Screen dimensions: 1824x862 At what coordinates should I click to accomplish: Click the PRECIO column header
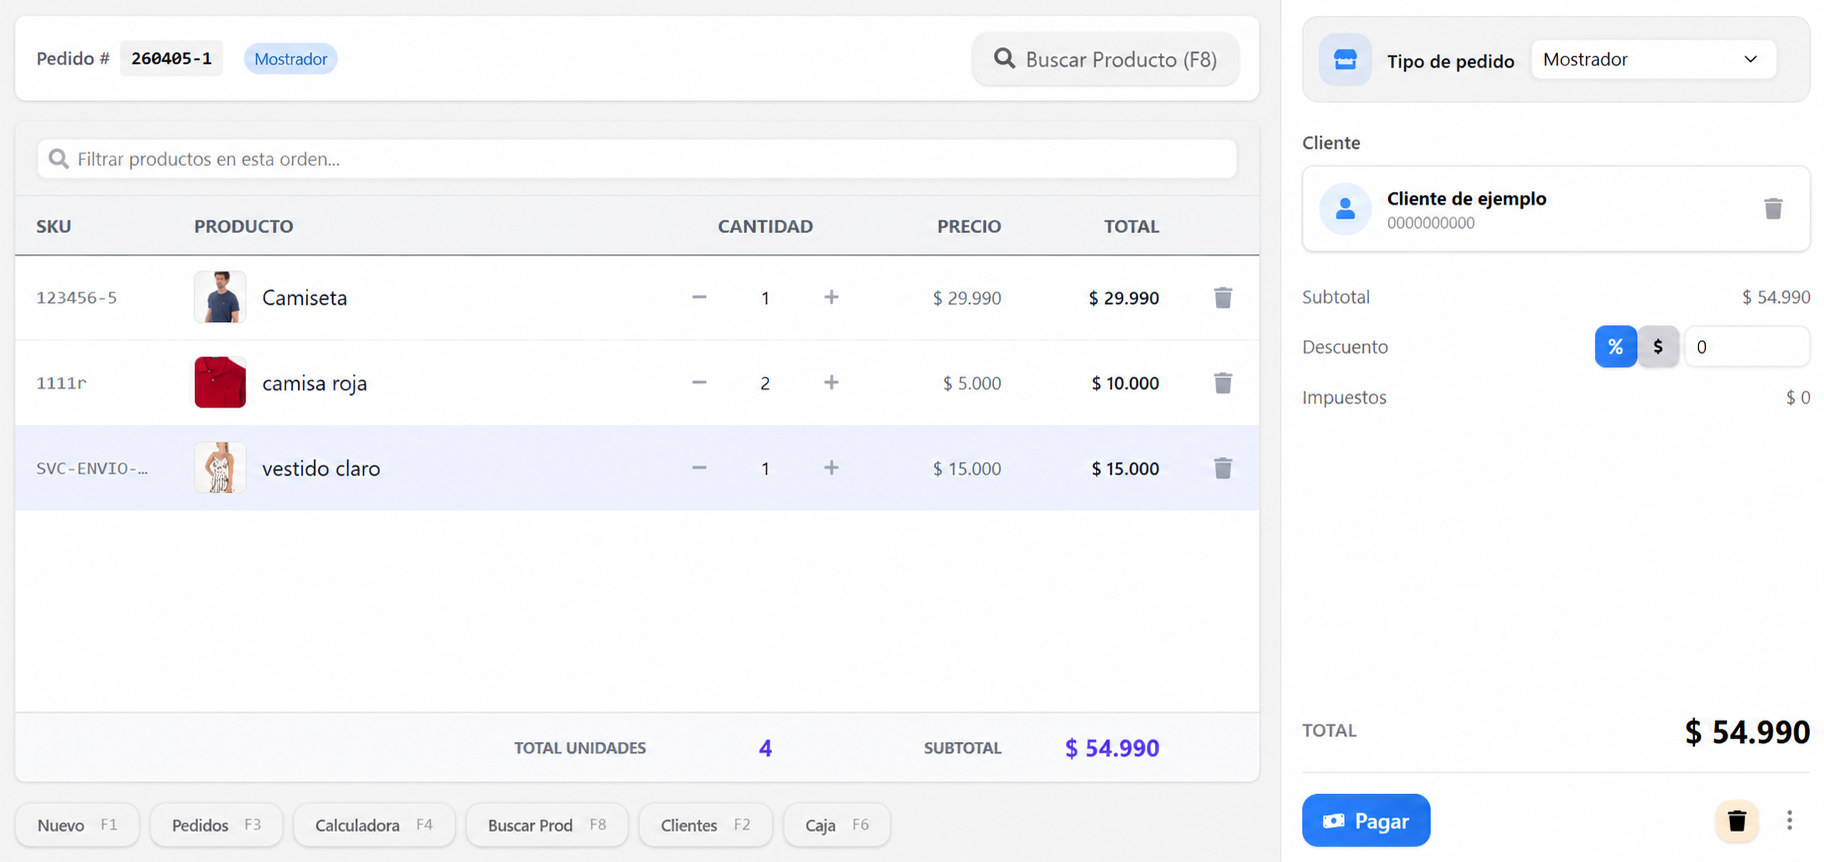tap(969, 226)
